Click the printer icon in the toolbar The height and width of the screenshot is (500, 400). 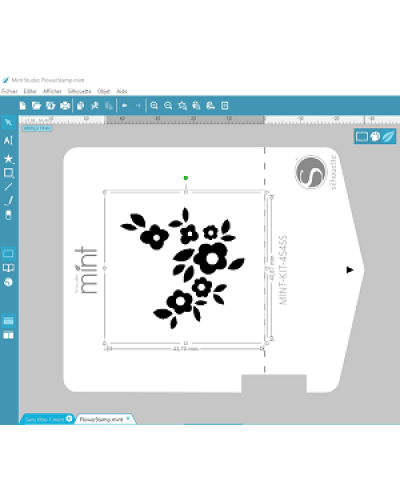[x=65, y=106]
